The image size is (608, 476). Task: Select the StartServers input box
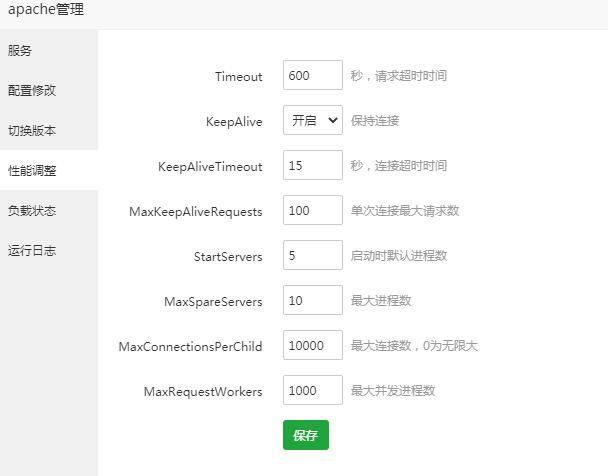(313, 255)
